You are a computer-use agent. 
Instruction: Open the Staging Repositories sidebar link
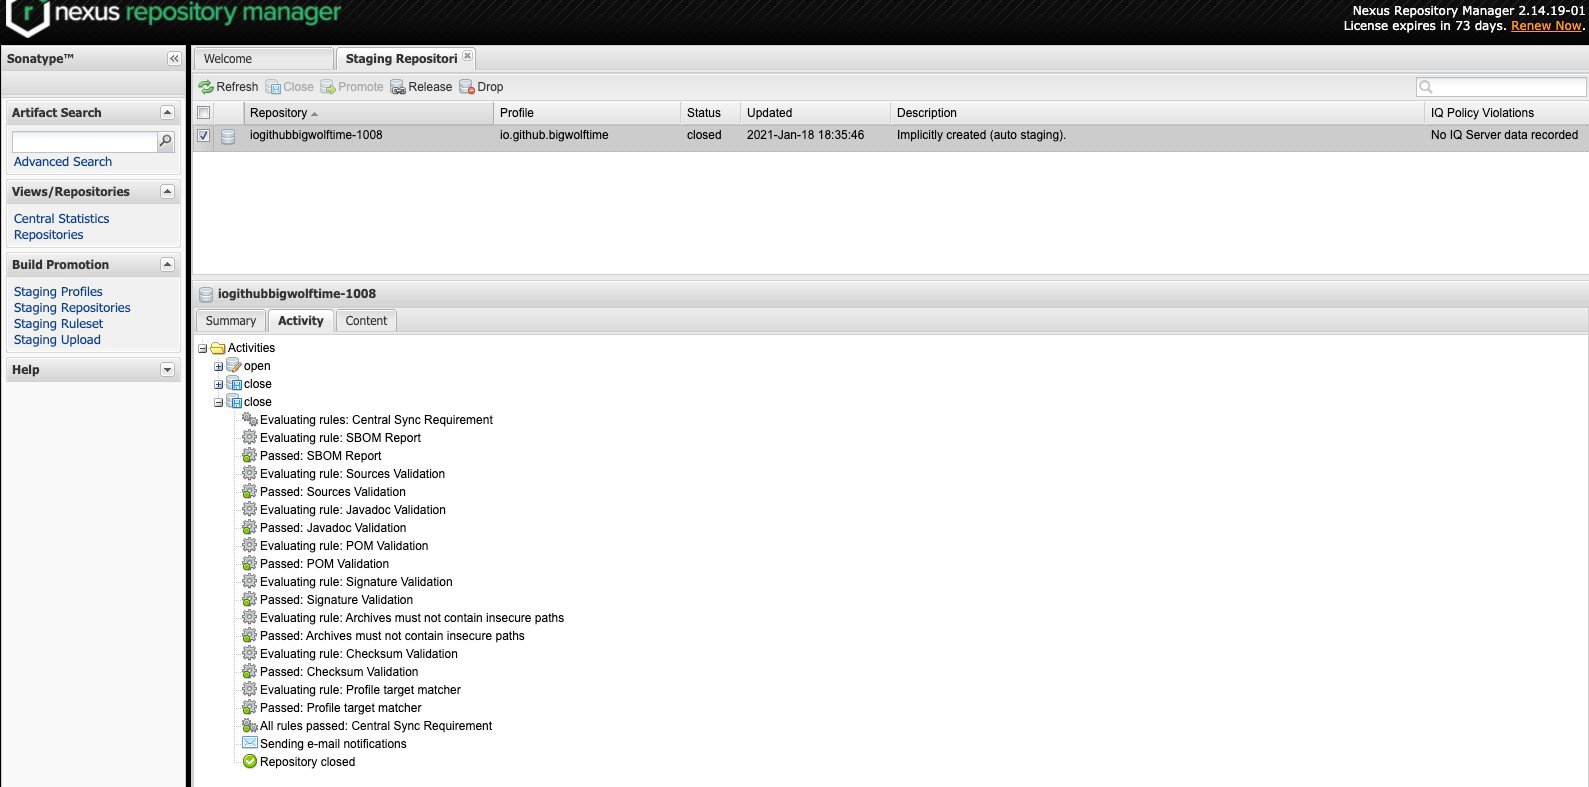pos(72,308)
